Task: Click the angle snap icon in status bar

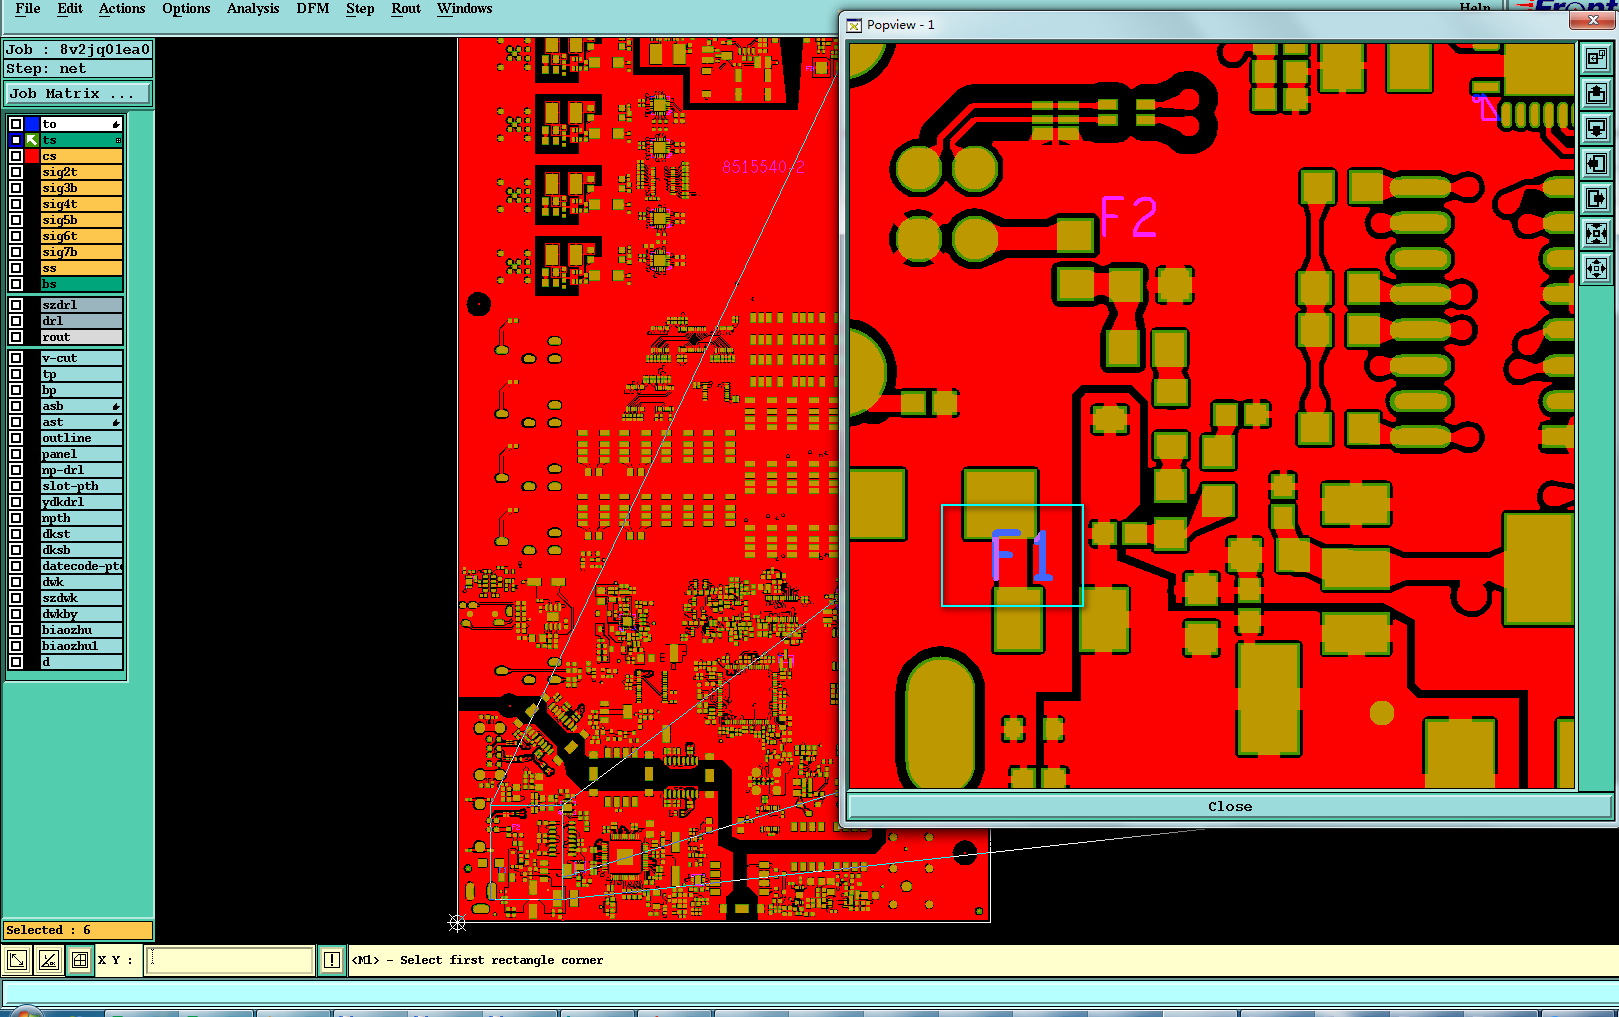Action: (x=49, y=960)
